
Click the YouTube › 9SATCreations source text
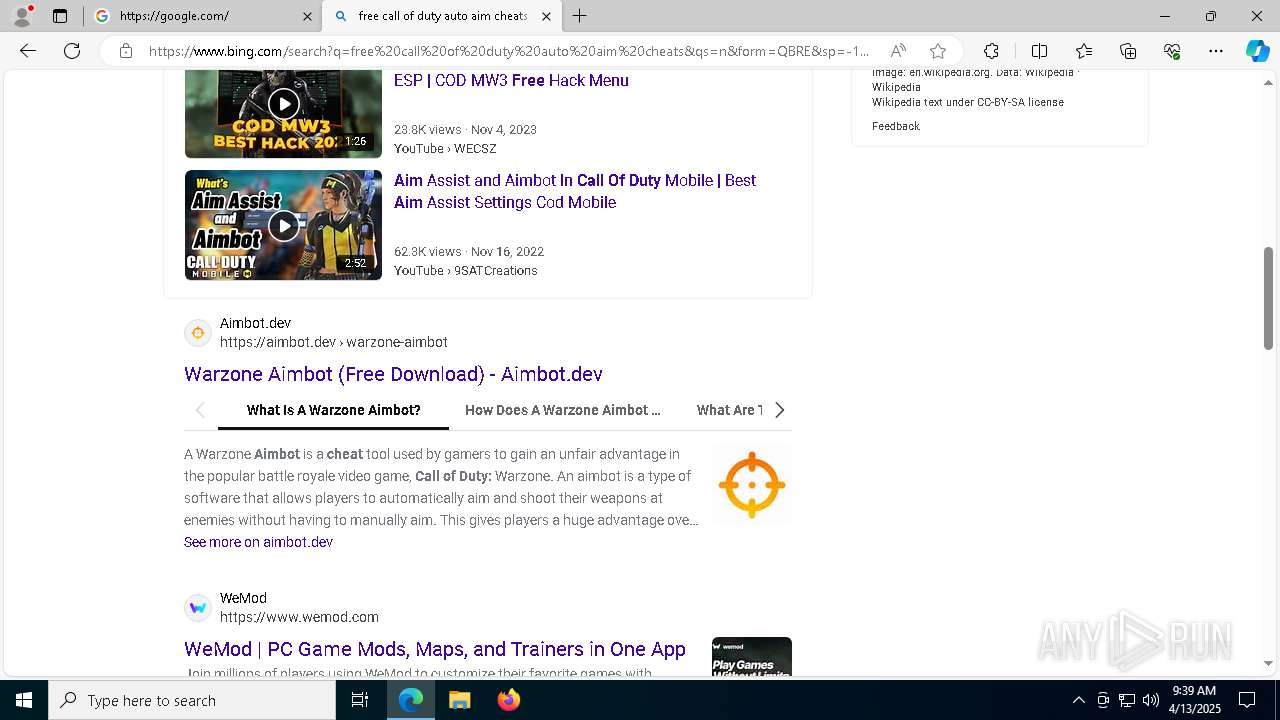[x=466, y=270]
